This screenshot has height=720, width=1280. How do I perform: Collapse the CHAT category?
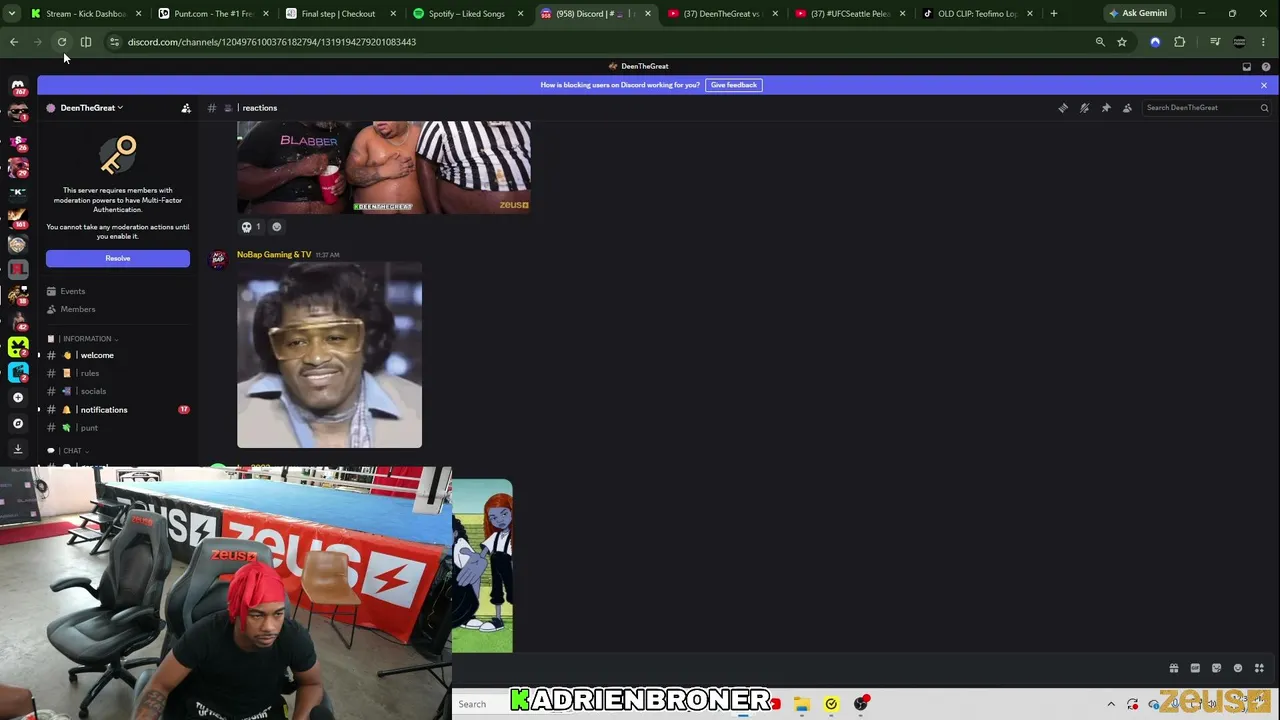point(72,451)
